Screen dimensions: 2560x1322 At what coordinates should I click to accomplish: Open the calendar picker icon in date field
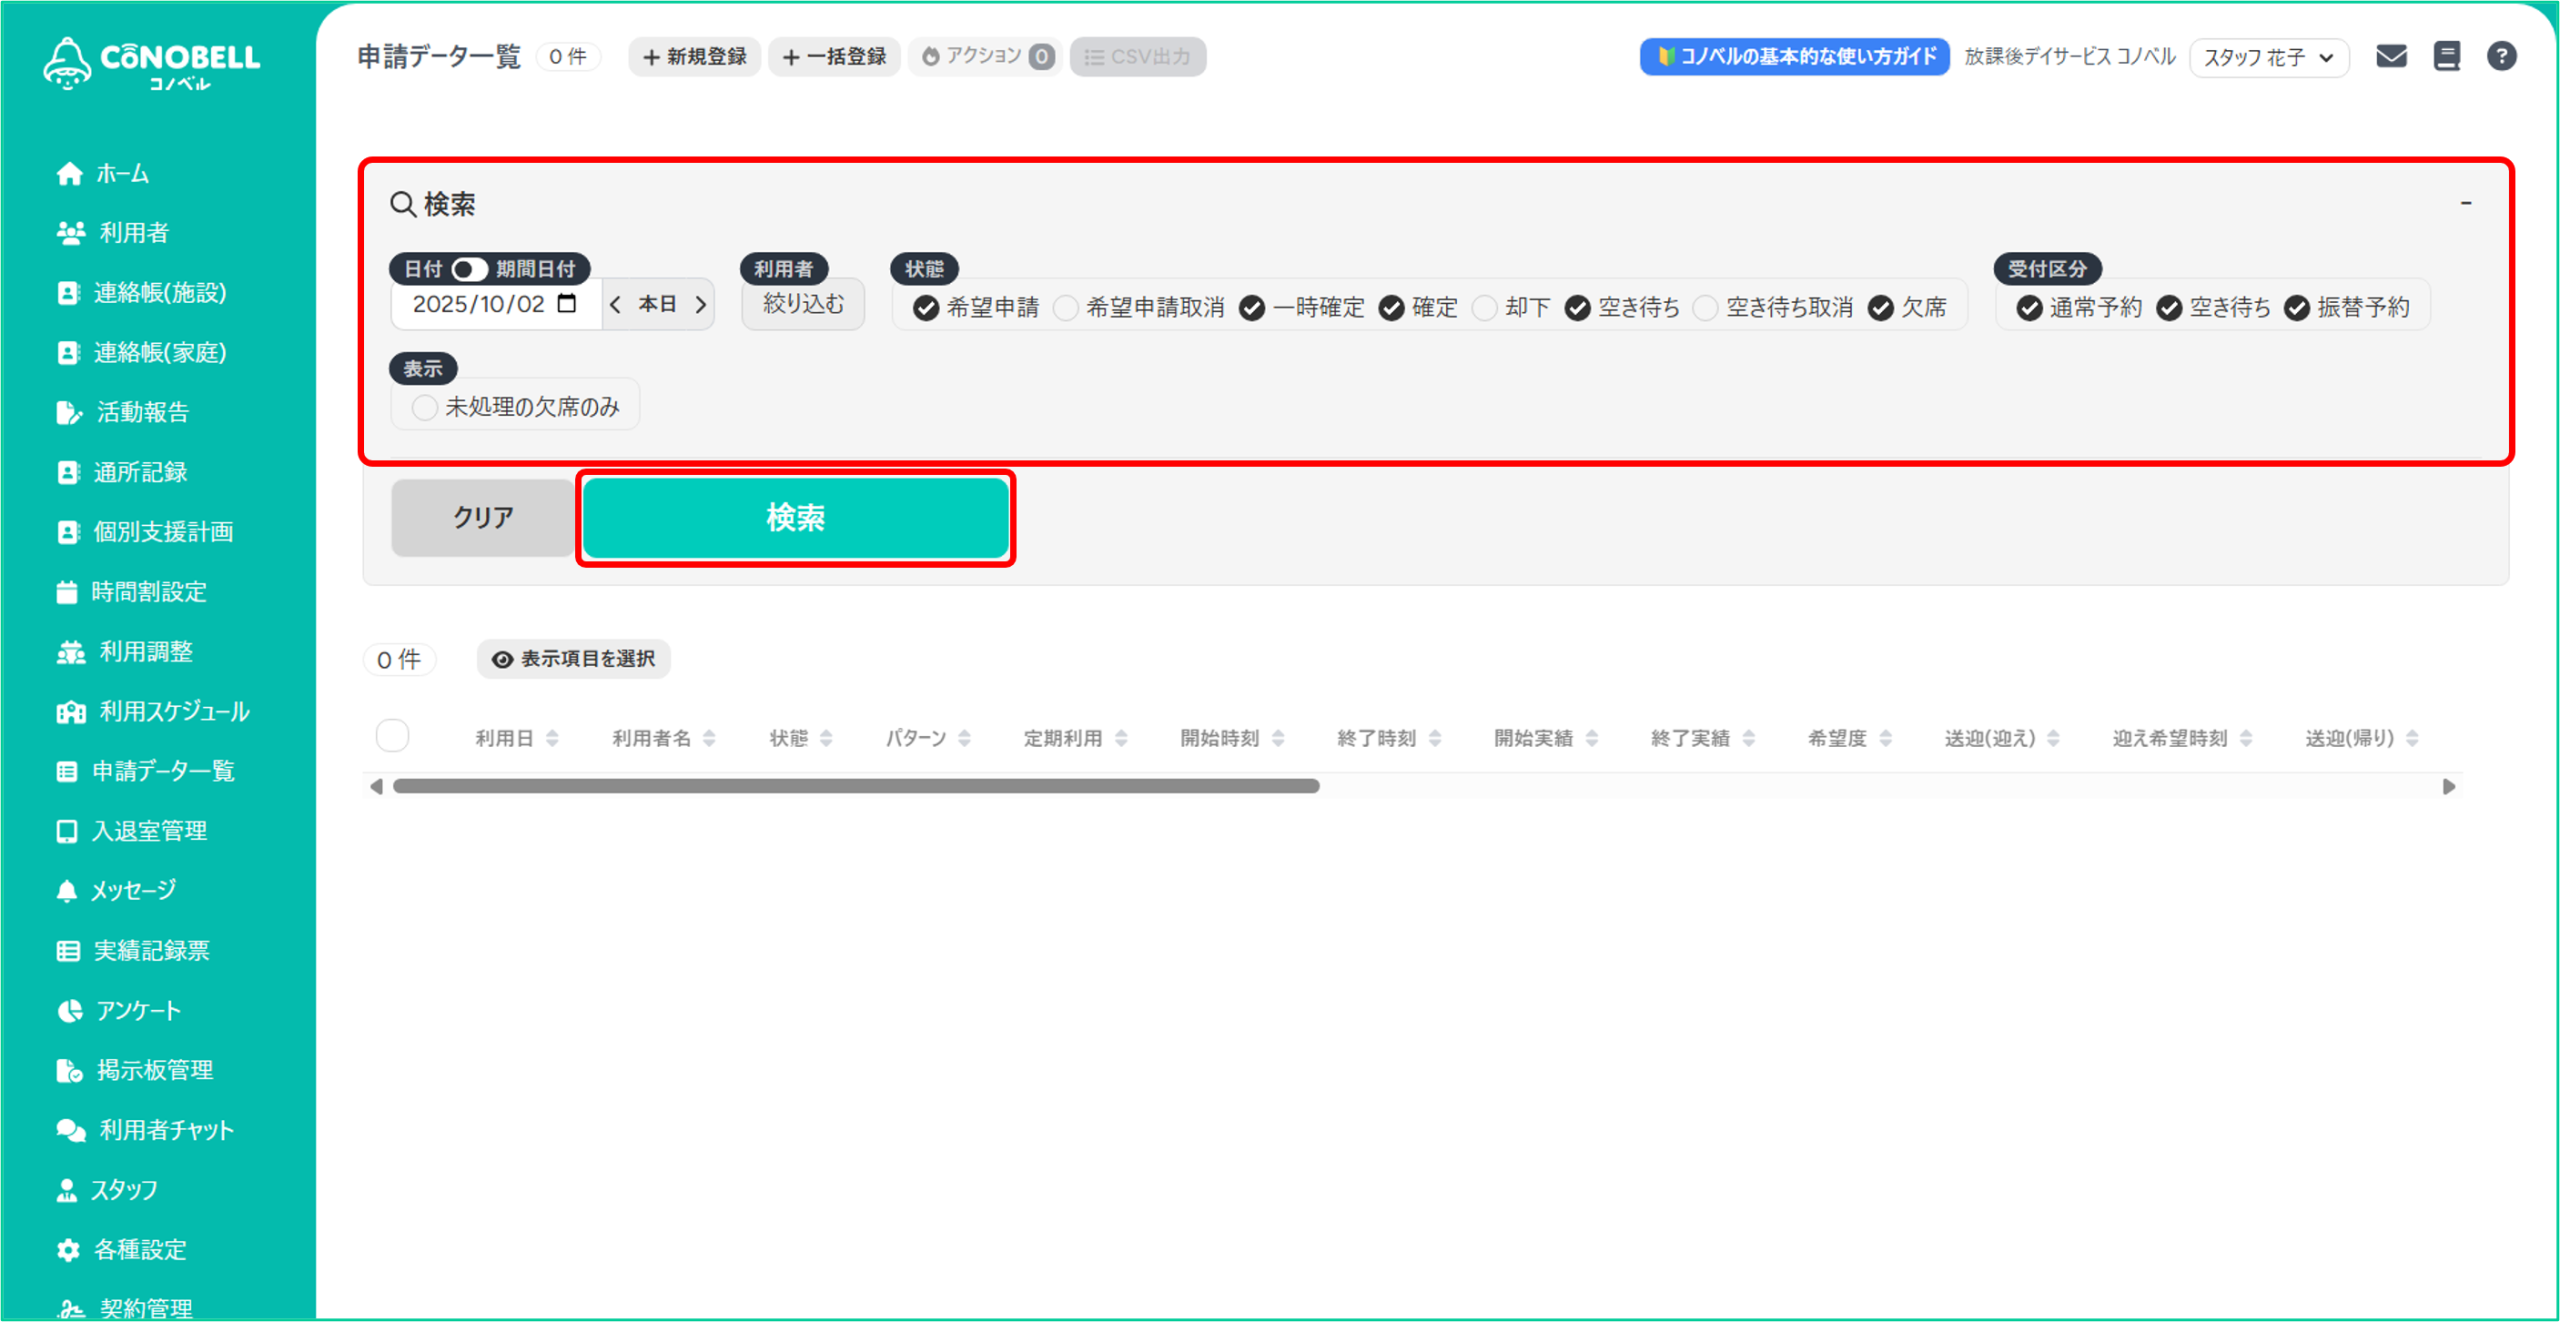[567, 303]
